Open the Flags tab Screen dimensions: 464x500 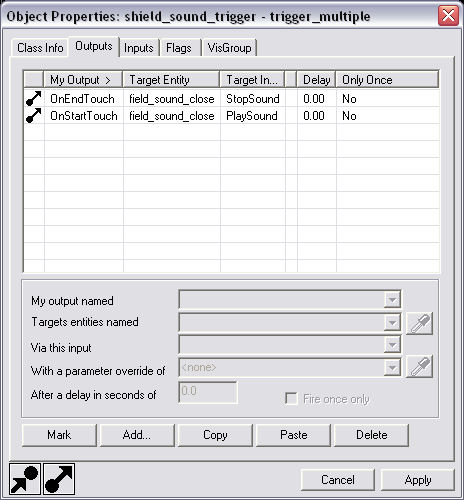pos(179,48)
